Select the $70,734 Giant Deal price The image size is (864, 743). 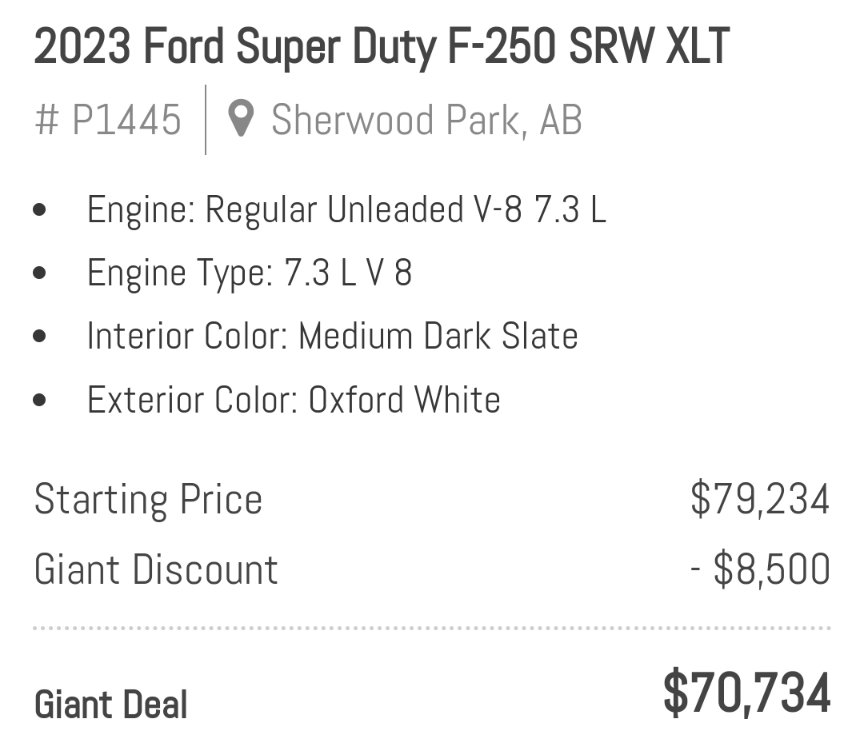pos(747,692)
